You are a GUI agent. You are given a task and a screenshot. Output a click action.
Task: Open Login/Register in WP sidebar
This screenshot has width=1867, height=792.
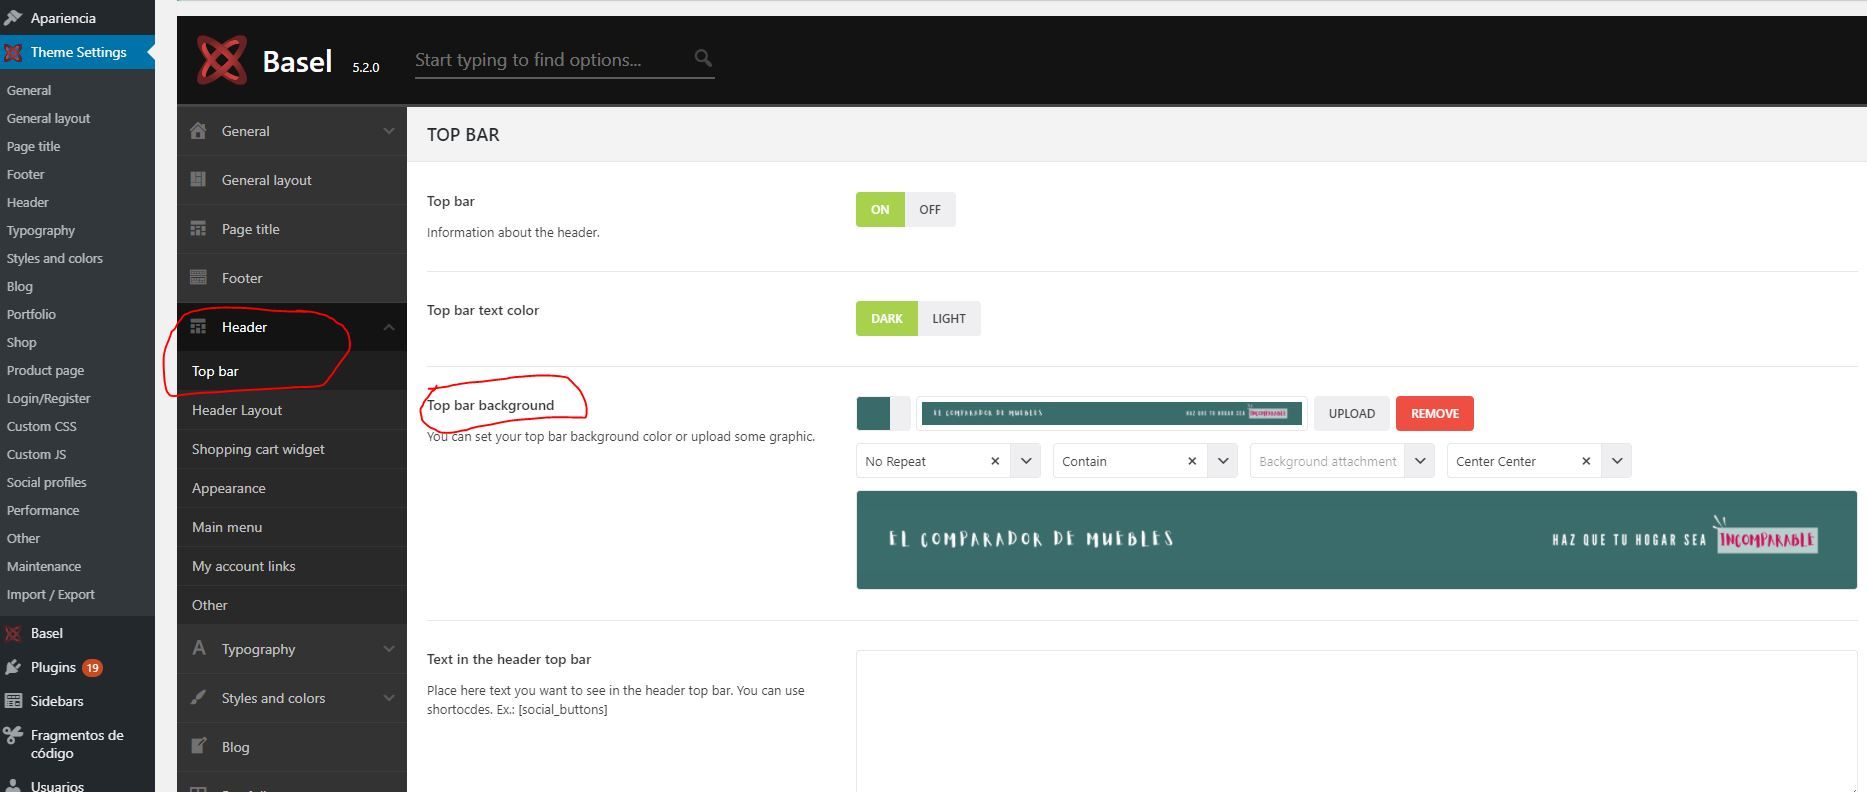pos(48,398)
